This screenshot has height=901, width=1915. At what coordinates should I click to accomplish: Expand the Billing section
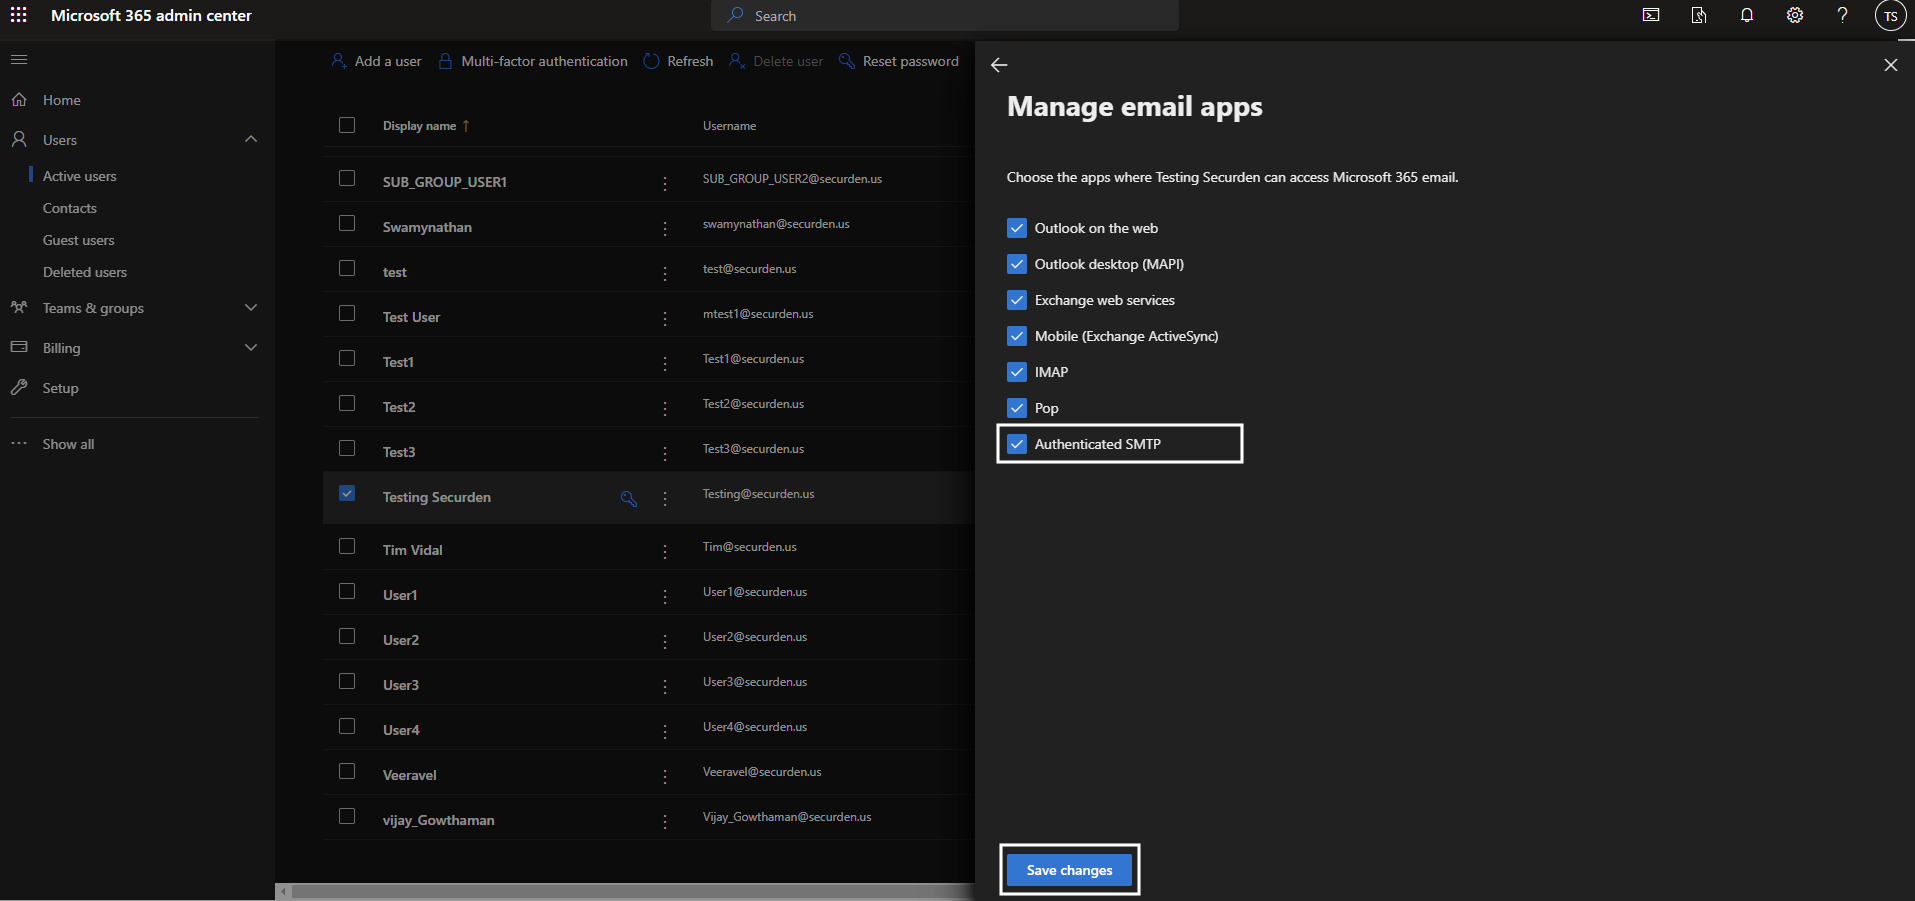point(251,347)
